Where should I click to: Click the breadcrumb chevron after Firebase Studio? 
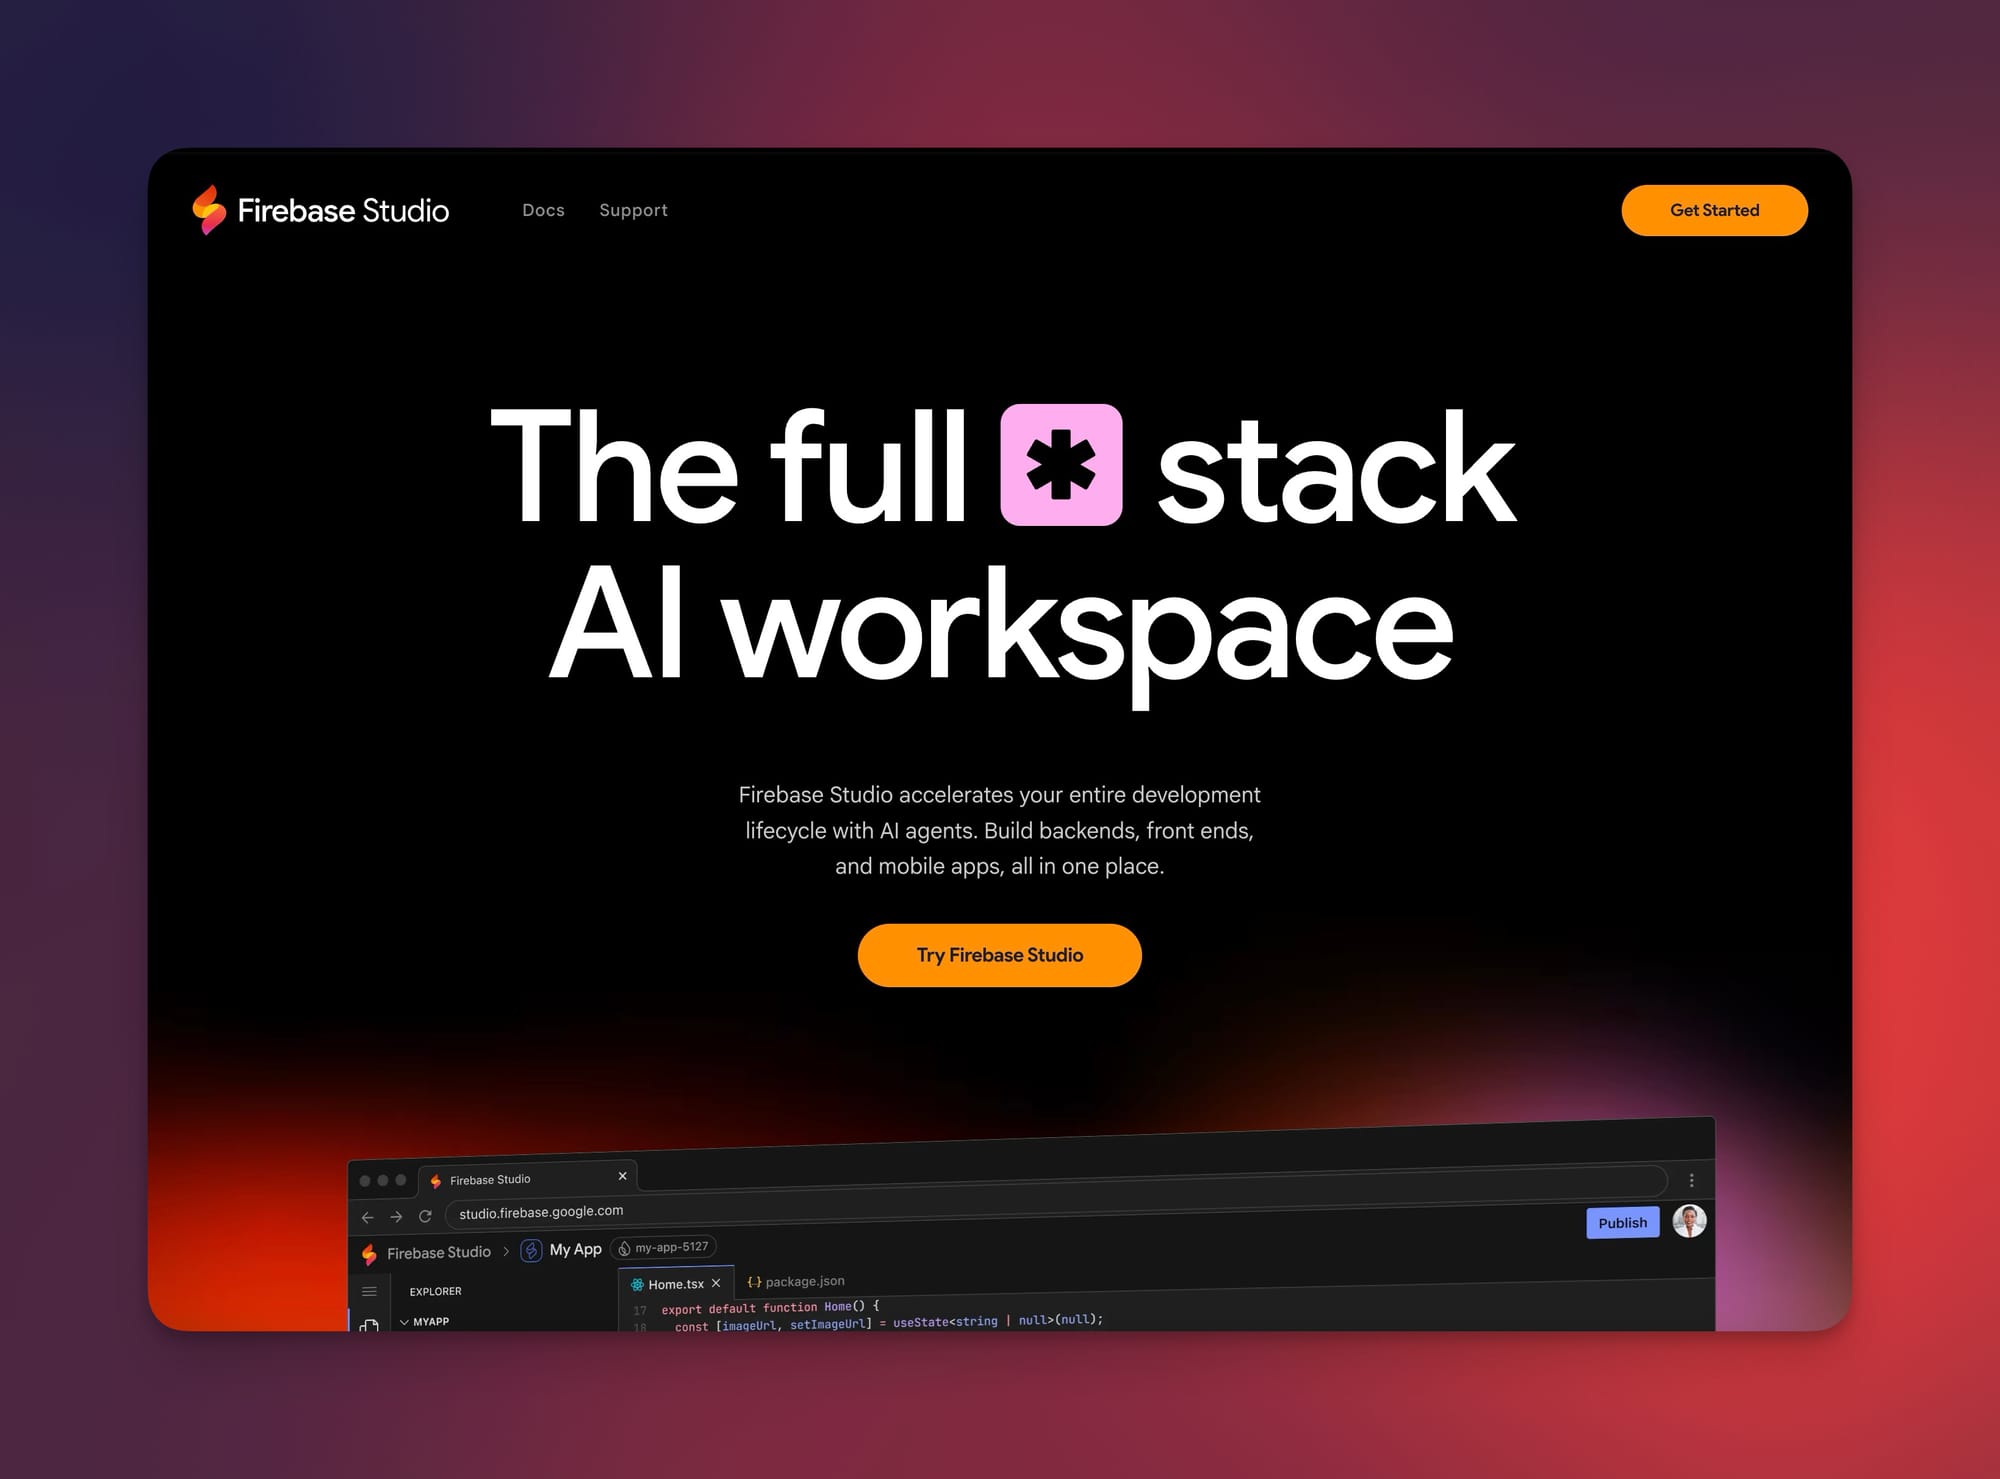click(x=505, y=1251)
